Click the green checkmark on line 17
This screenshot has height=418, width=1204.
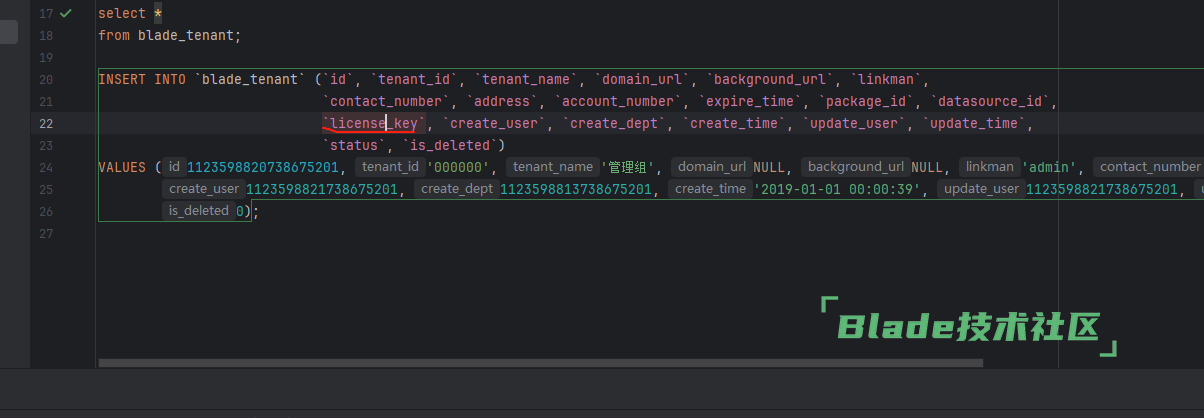66,14
